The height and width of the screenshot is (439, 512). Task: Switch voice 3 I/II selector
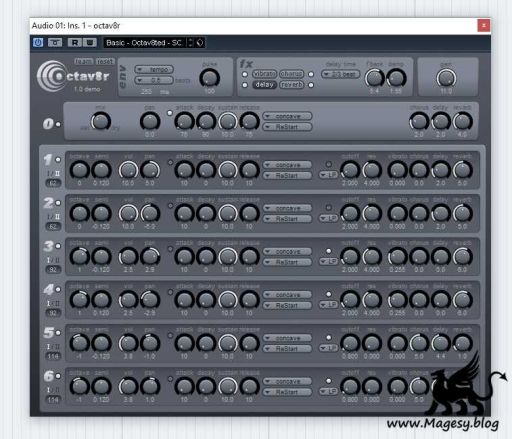[53, 260]
